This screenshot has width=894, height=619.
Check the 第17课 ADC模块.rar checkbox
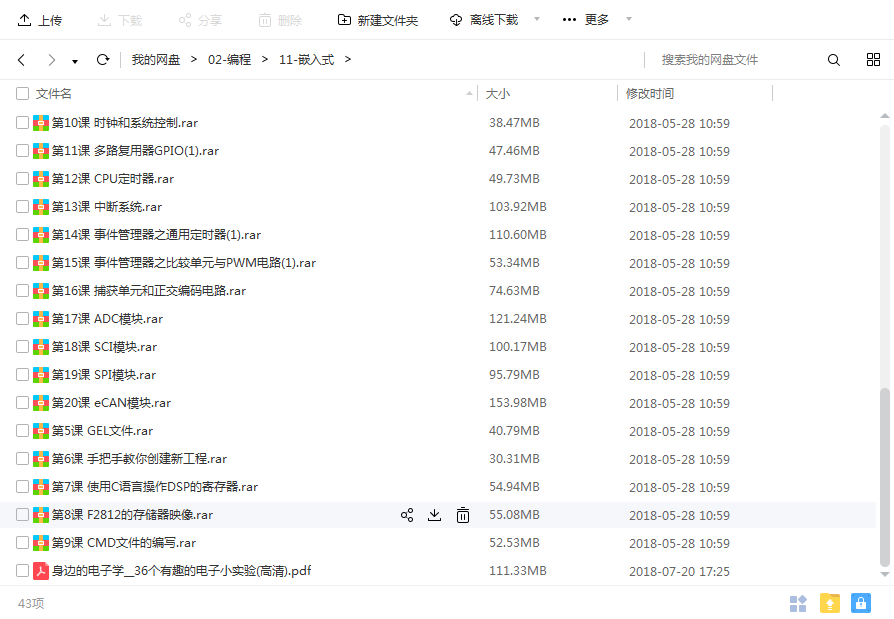coord(22,319)
